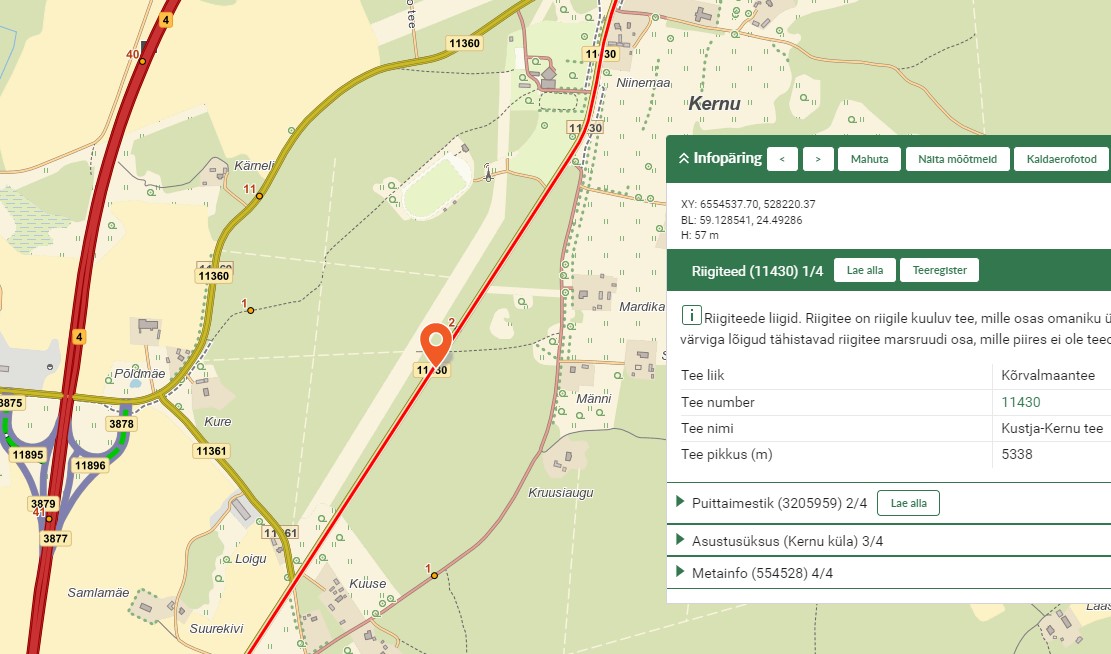Click road shield 3878 on the interchange
Image resolution: width=1111 pixels, height=654 pixels.
(121, 424)
